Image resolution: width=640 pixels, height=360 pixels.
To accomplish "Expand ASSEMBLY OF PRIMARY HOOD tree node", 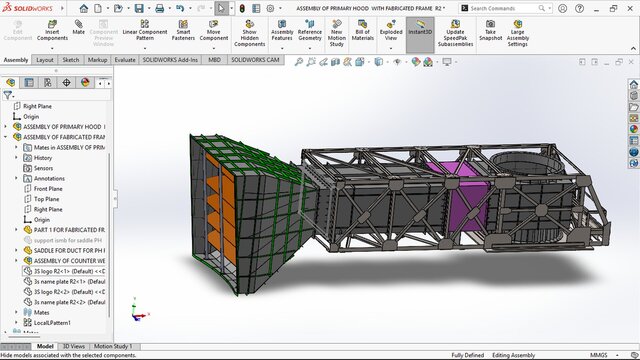I will 6,127.
